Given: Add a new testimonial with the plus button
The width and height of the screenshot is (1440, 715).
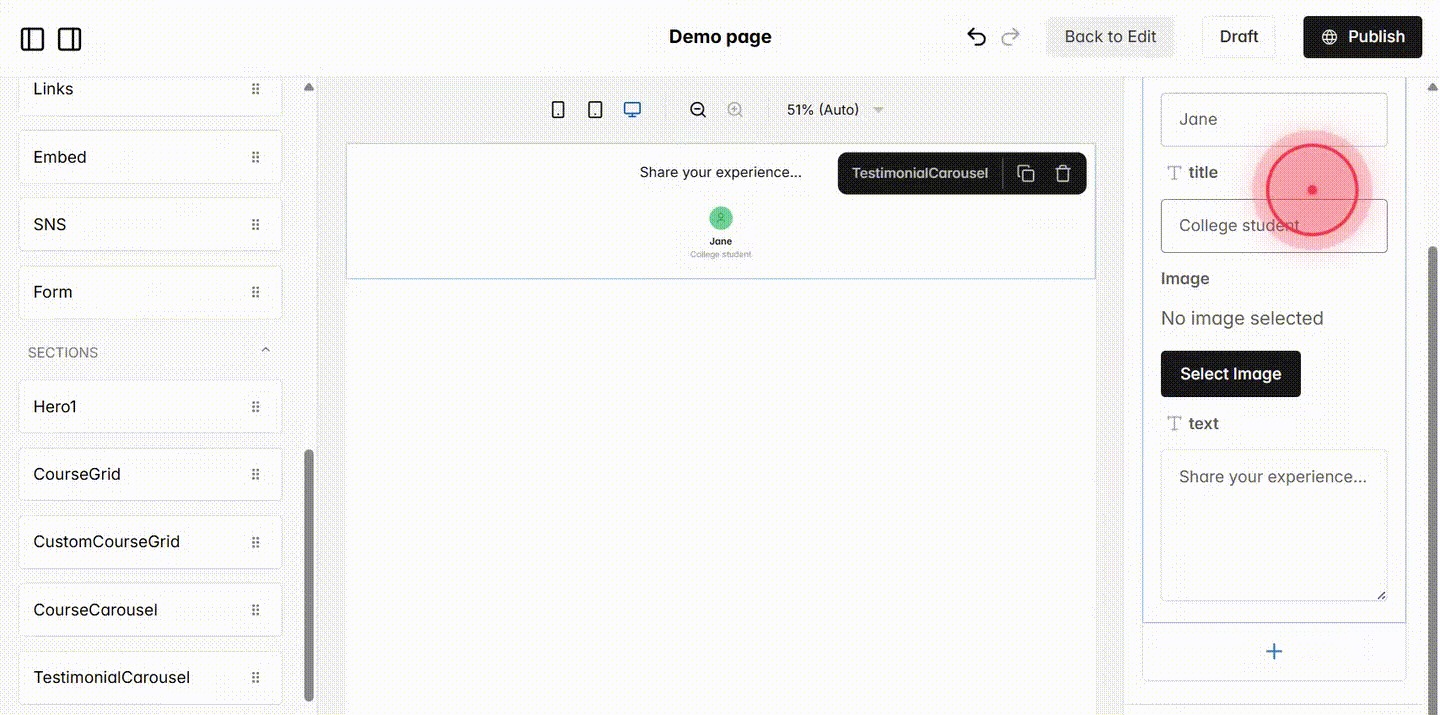Looking at the screenshot, I should 1273,651.
